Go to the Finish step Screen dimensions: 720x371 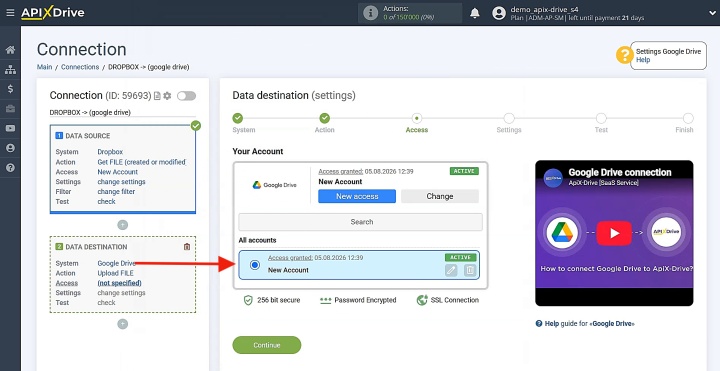[688, 118]
